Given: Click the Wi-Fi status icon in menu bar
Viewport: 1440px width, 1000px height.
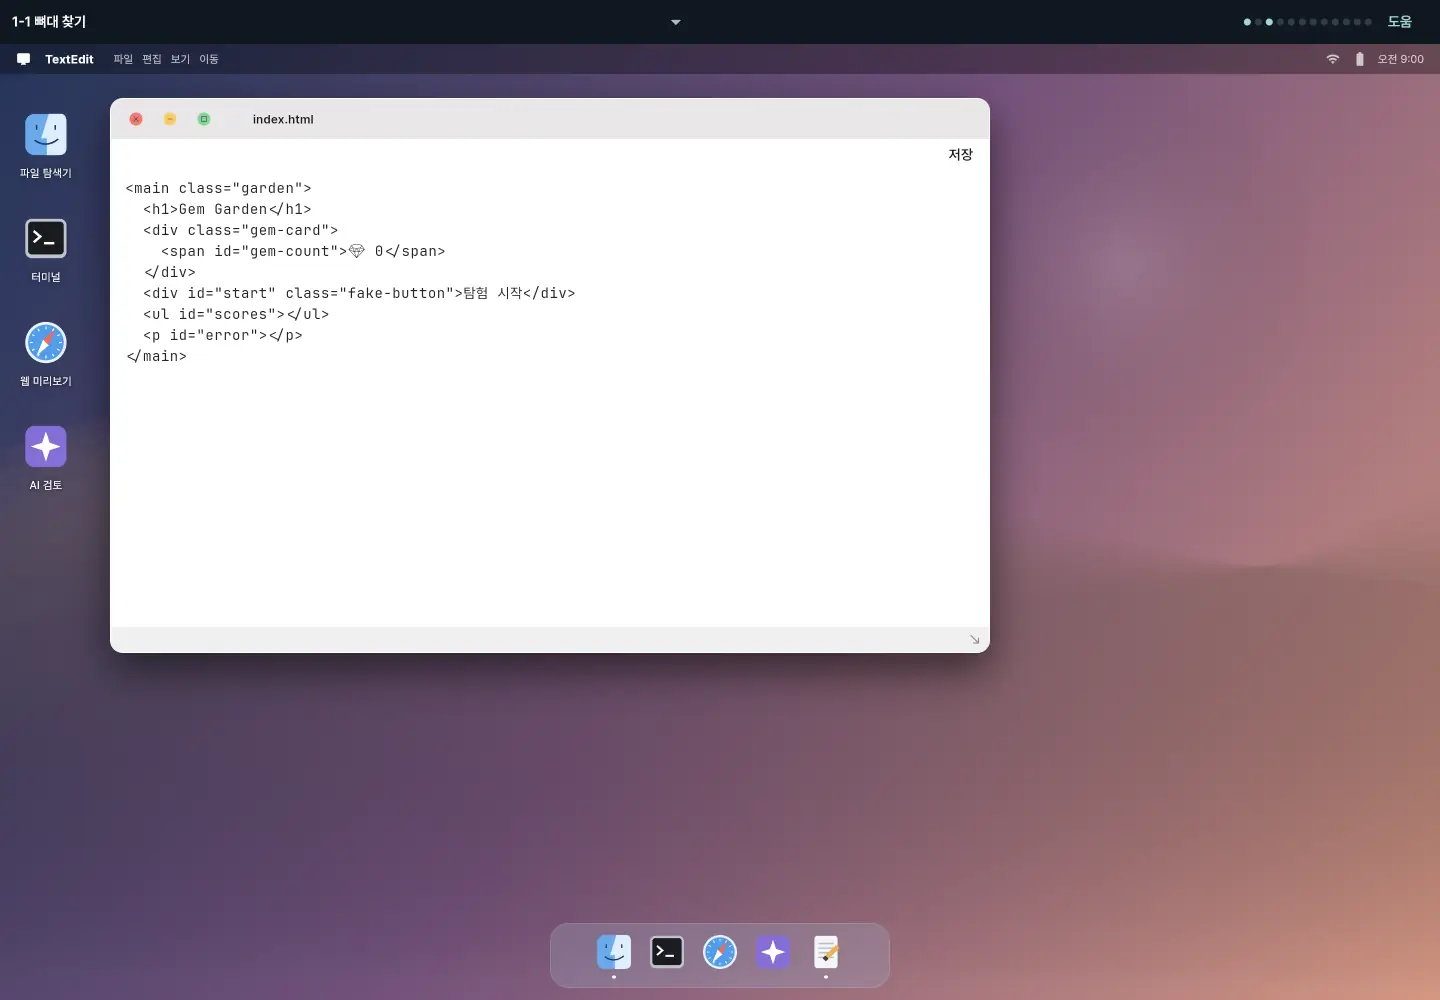Looking at the screenshot, I should (x=1333, y=59).
